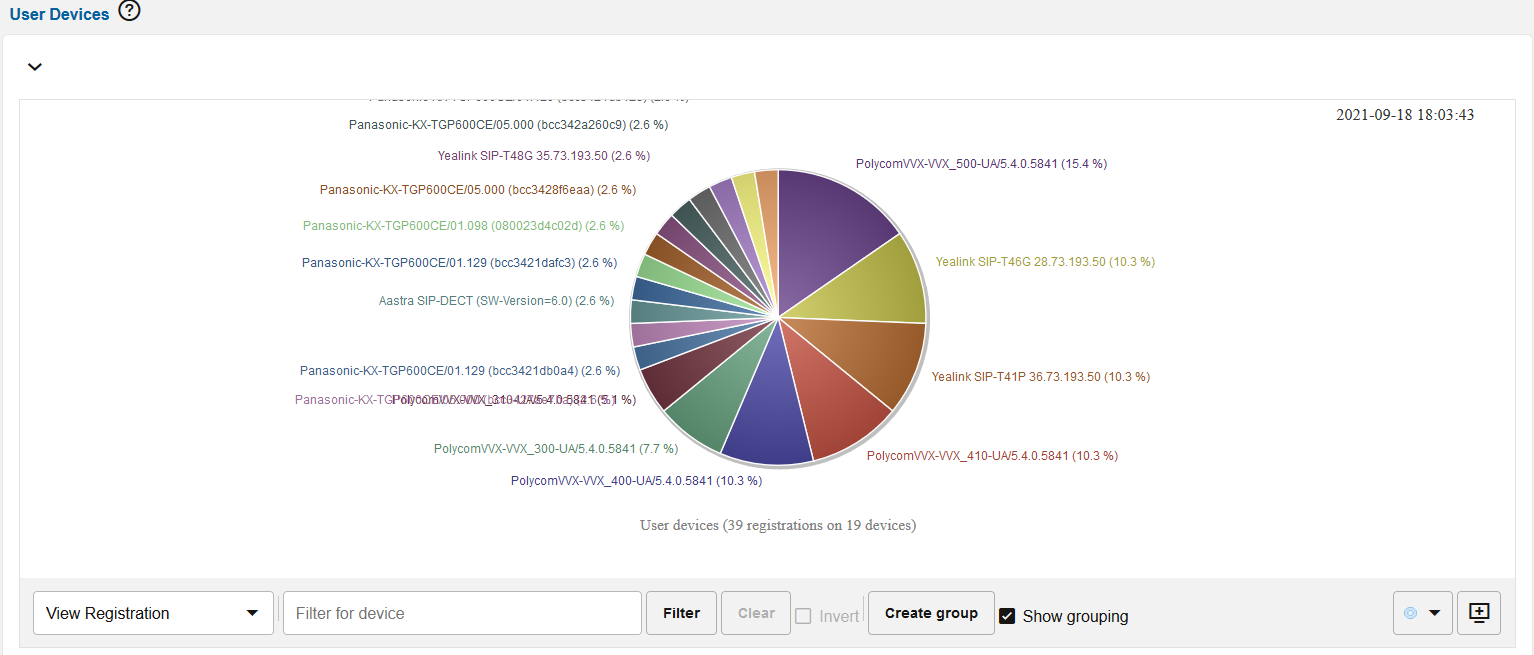Open the View Registration dropdown
Viewport: 1534px width, 655px height.
click(x=153, y=613)
